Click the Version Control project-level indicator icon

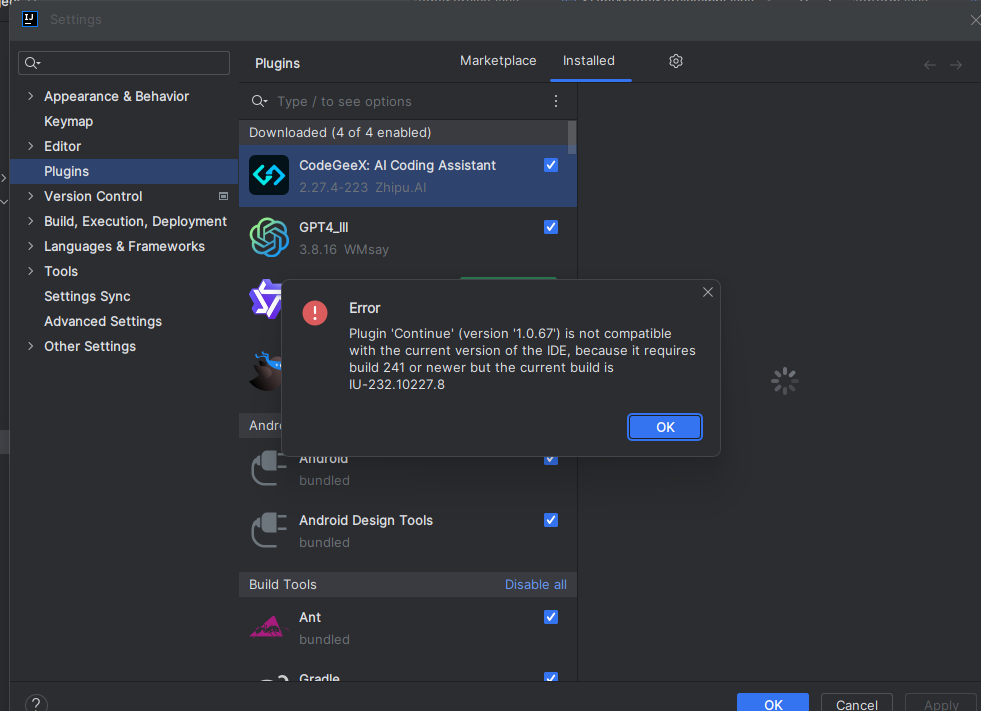pyautogui.click(x=223, y=197)
